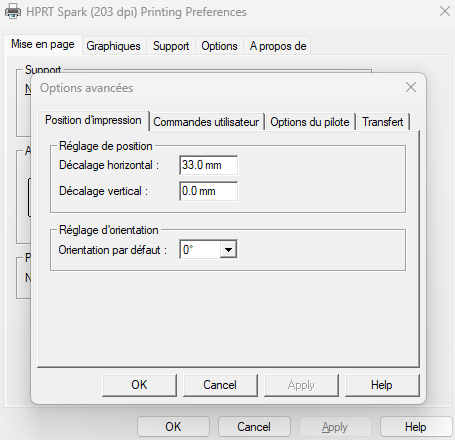Switch to the Graphiques tab in Printing Preferences
Screen dimensions: 455x440
pos(113,46)
